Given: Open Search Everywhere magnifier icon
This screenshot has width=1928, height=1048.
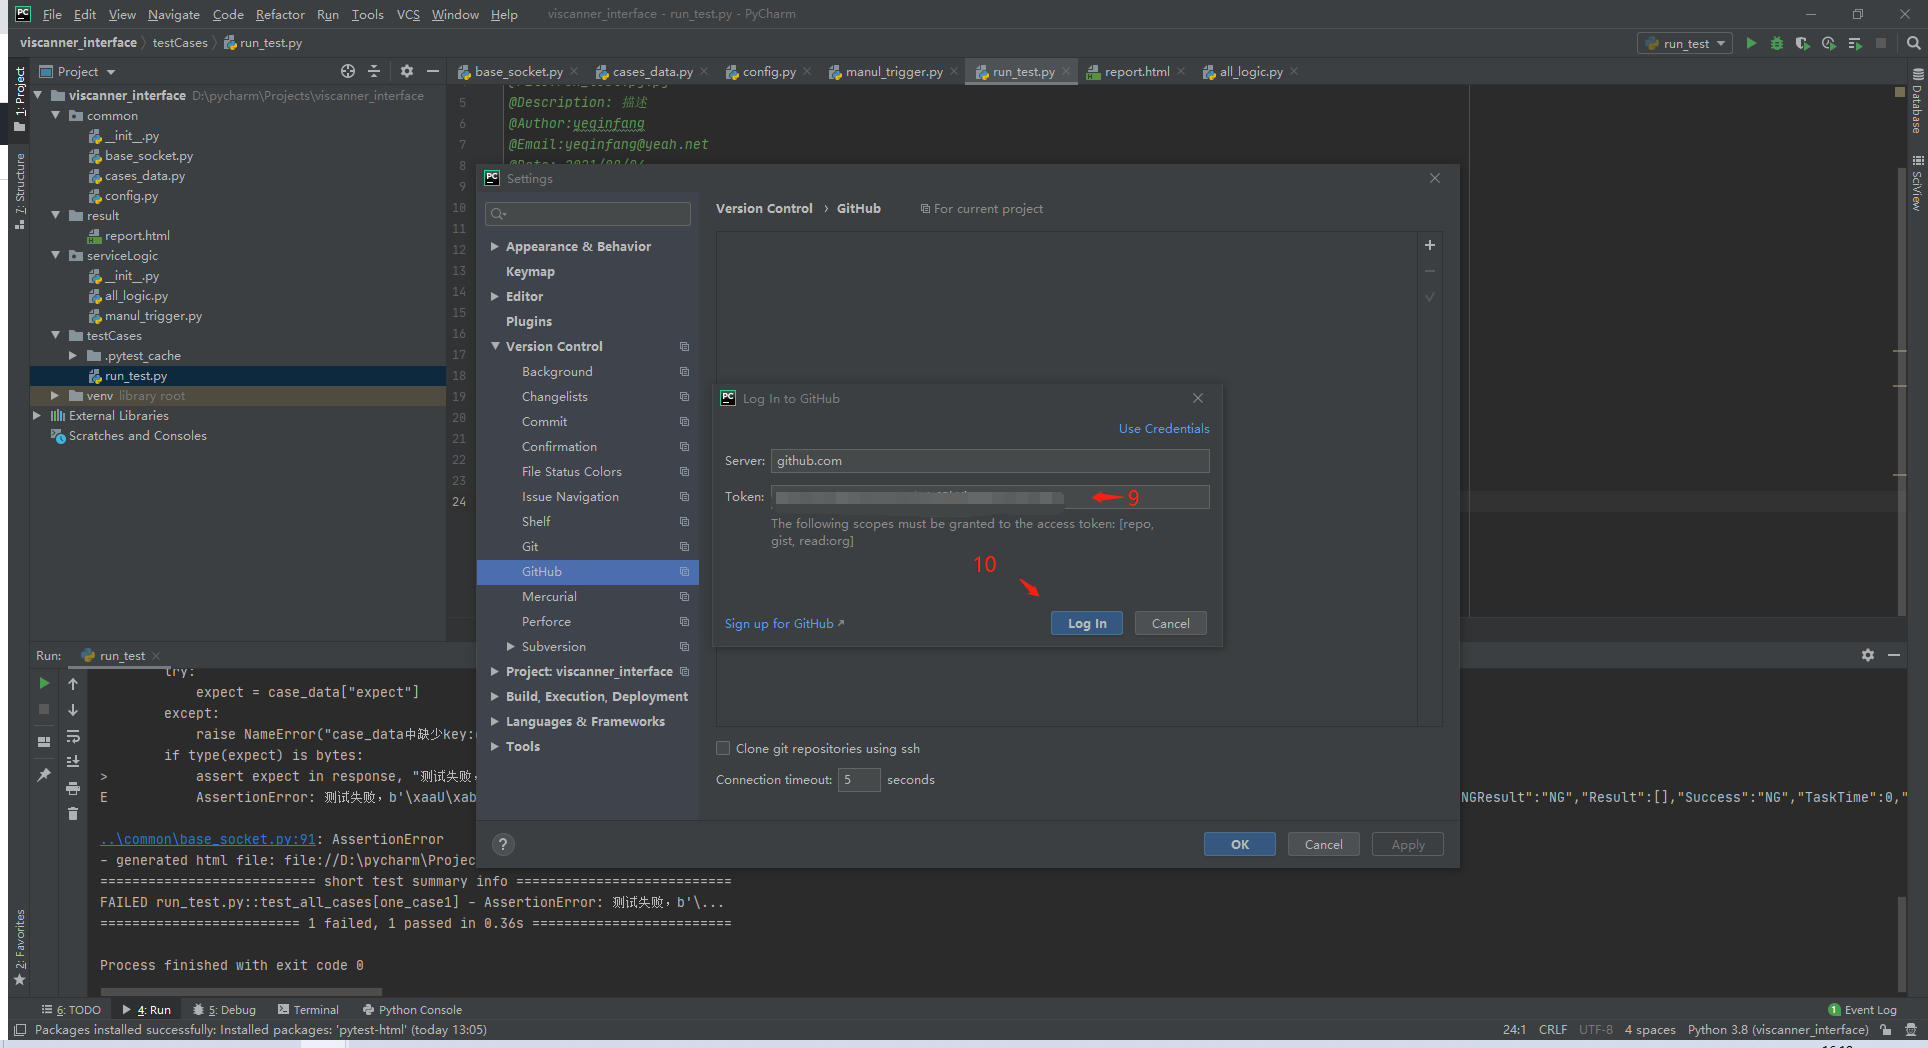Looking at the screenshot, I should pyautogui.click(x=1913, y=43).
